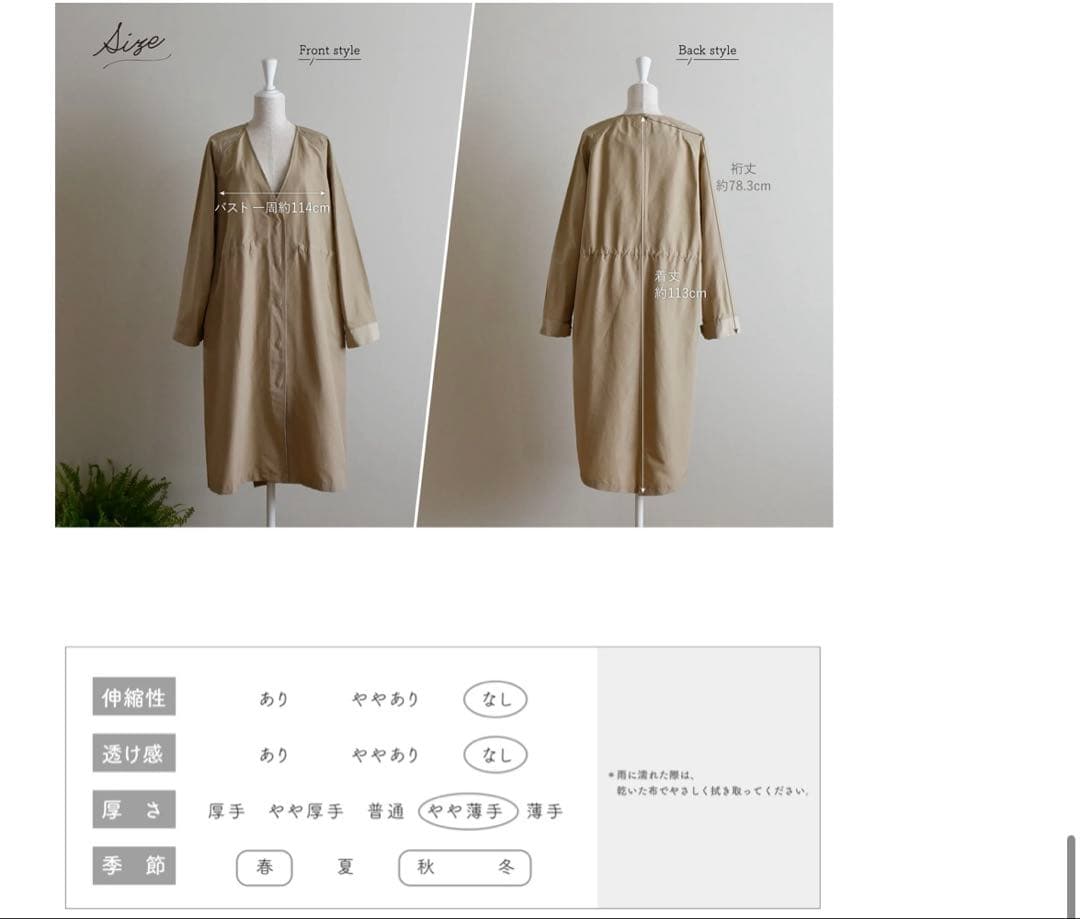The height and width of the screenshot is (919, 1080).
Task: Select 春 season option
Action: [264, 867]
